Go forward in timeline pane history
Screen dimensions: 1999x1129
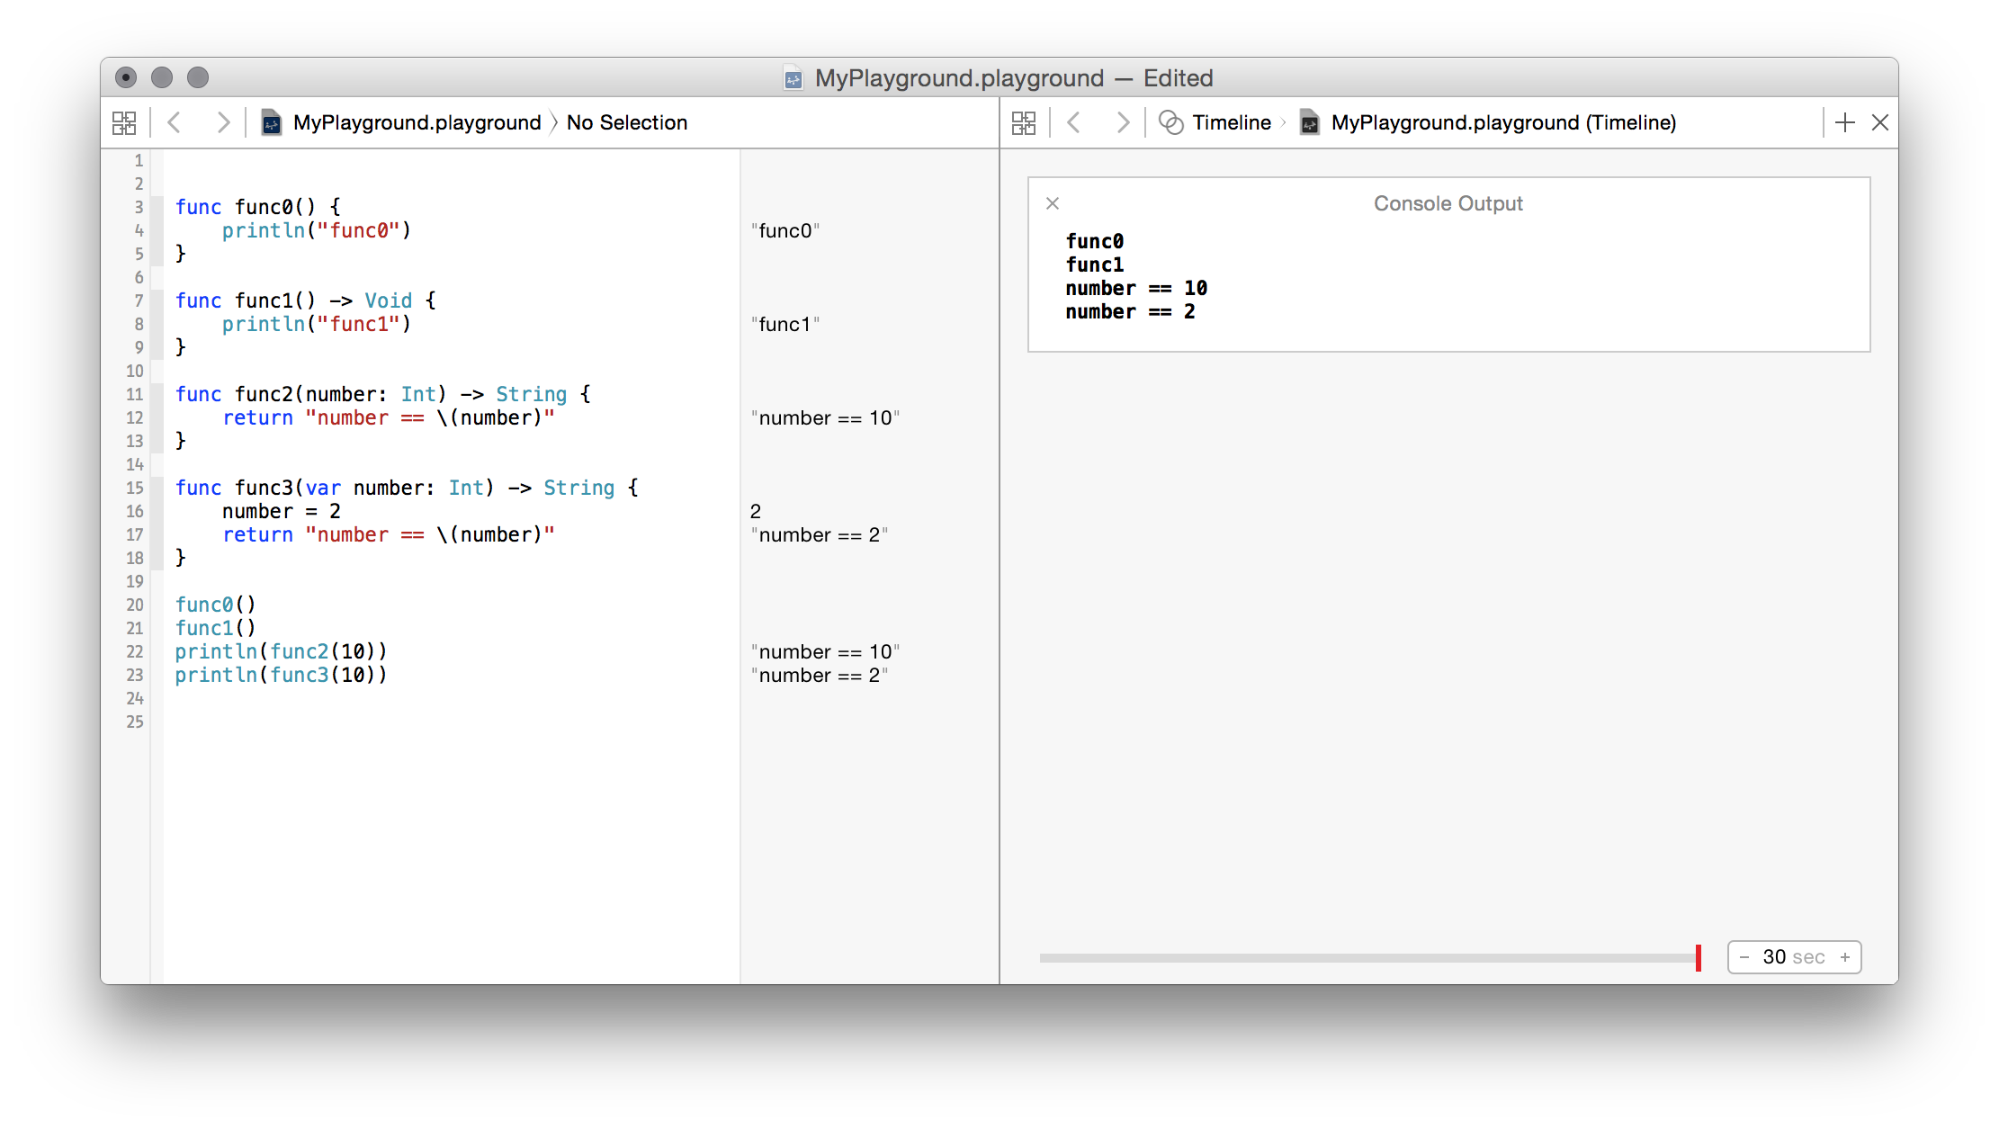(1123, 123)
